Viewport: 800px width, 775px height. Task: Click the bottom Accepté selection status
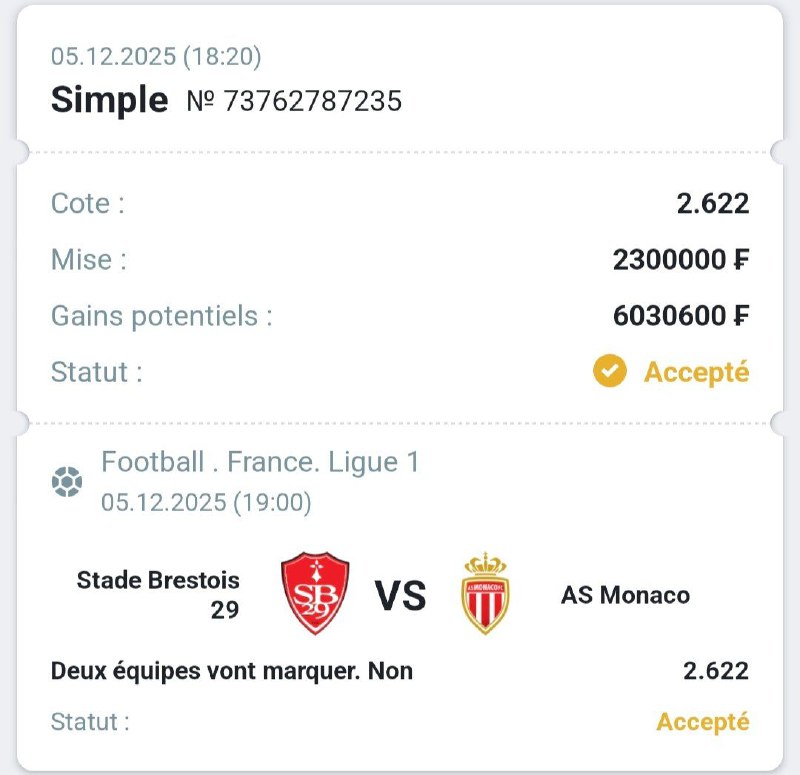pos(702,721)
